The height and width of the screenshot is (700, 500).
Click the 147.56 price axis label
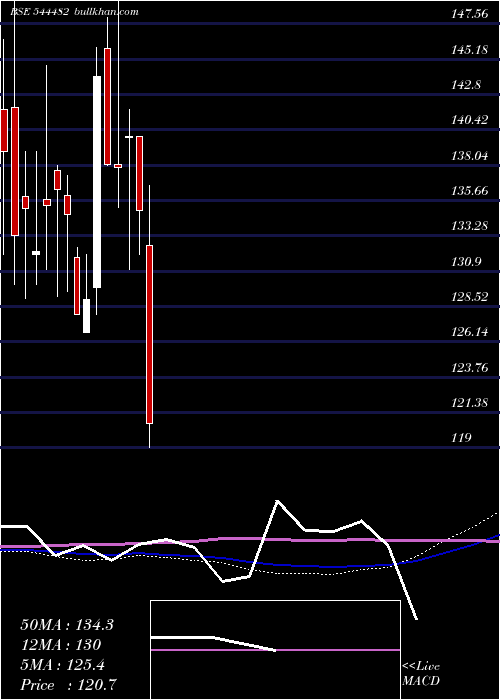tap(469, 14)
